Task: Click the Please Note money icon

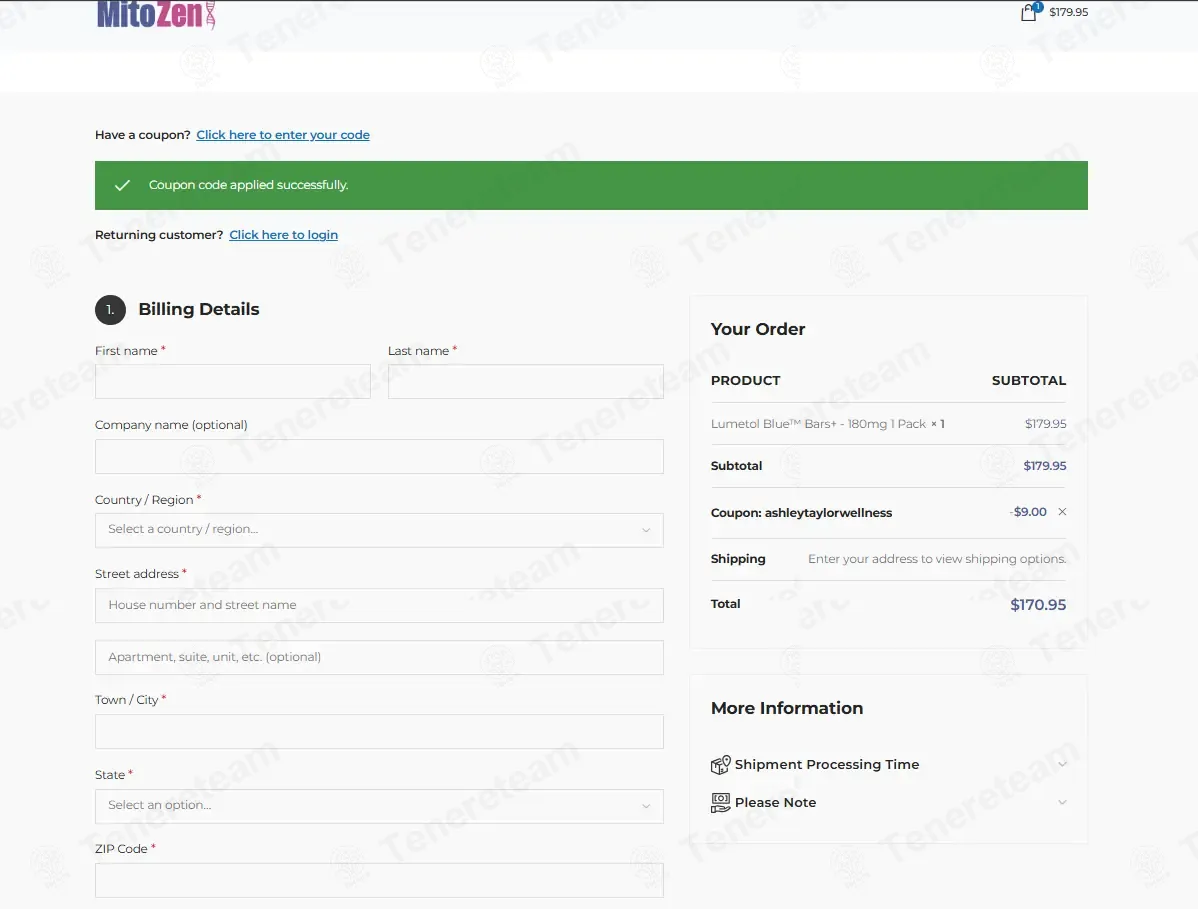Action: (x=720, y=803)
